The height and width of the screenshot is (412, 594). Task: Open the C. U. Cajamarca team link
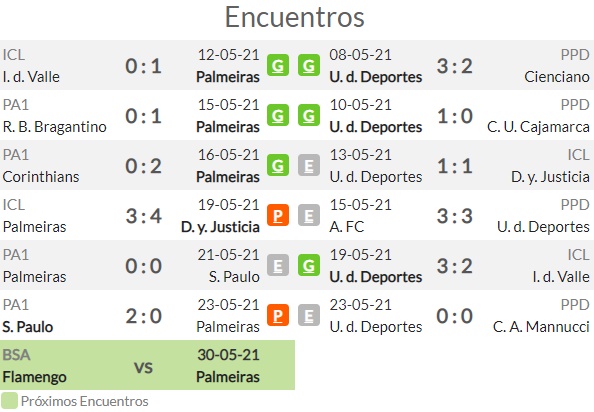click(538, 127)
